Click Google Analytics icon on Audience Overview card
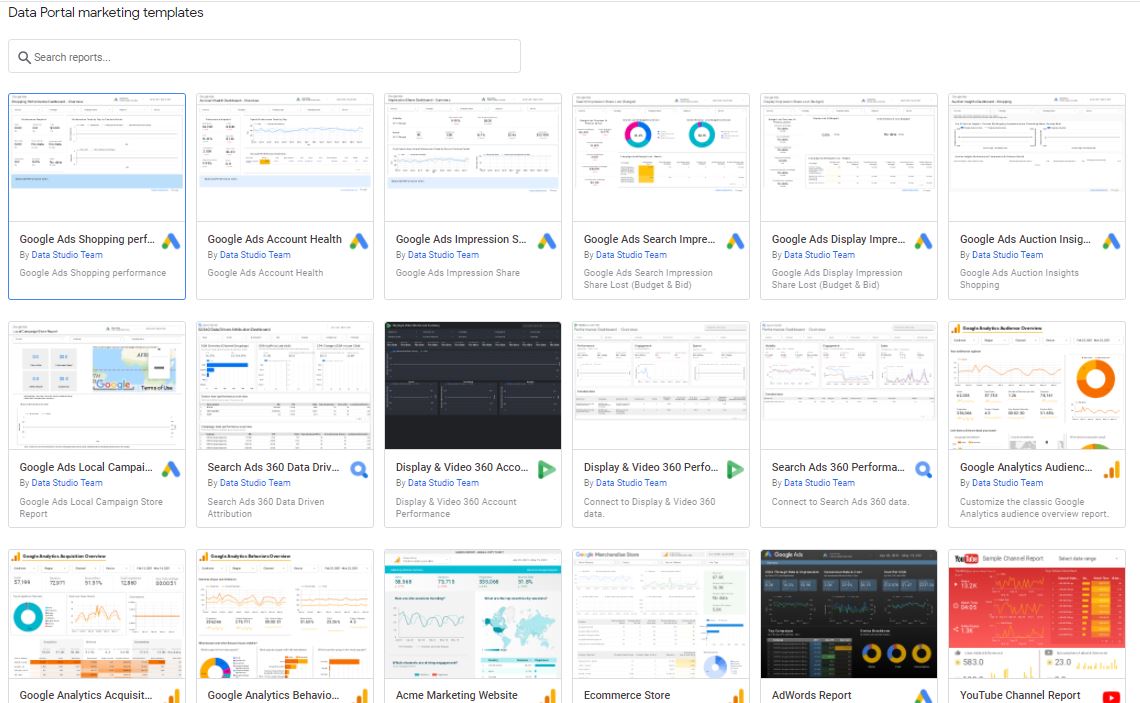The width and height of the screenshot is (1140, 703). (x=1111, y=469)
